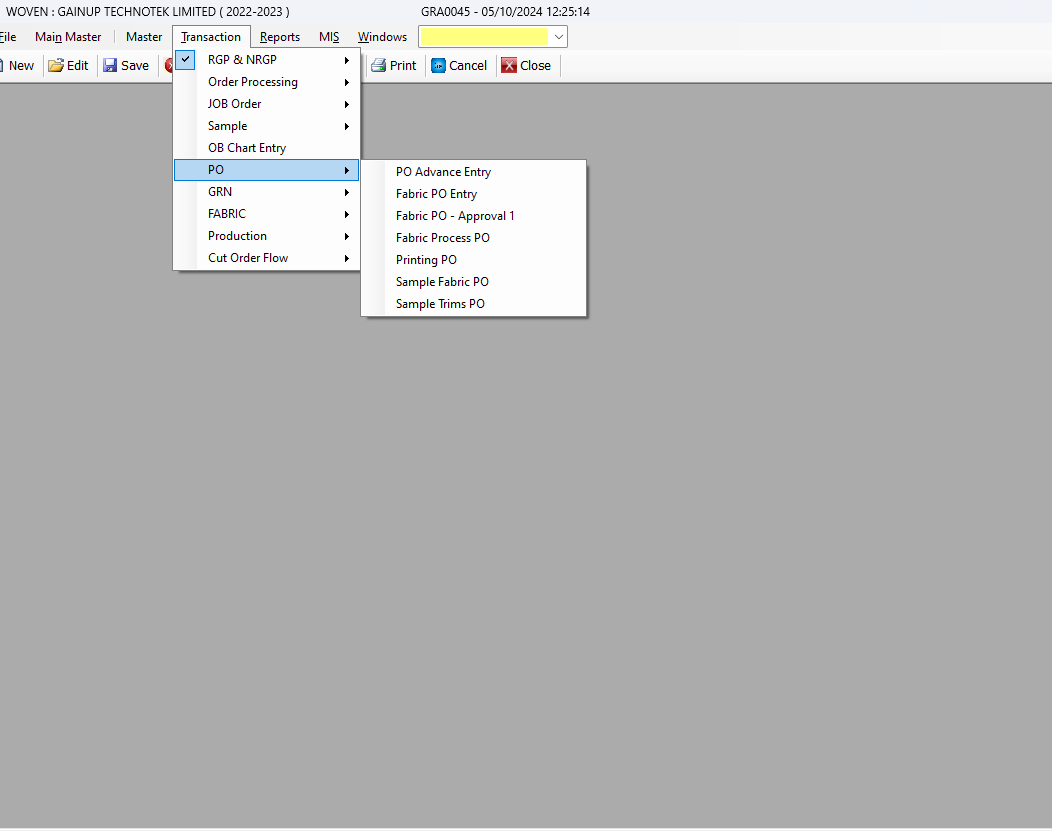Click the Cancel toolbar icon

438,66
